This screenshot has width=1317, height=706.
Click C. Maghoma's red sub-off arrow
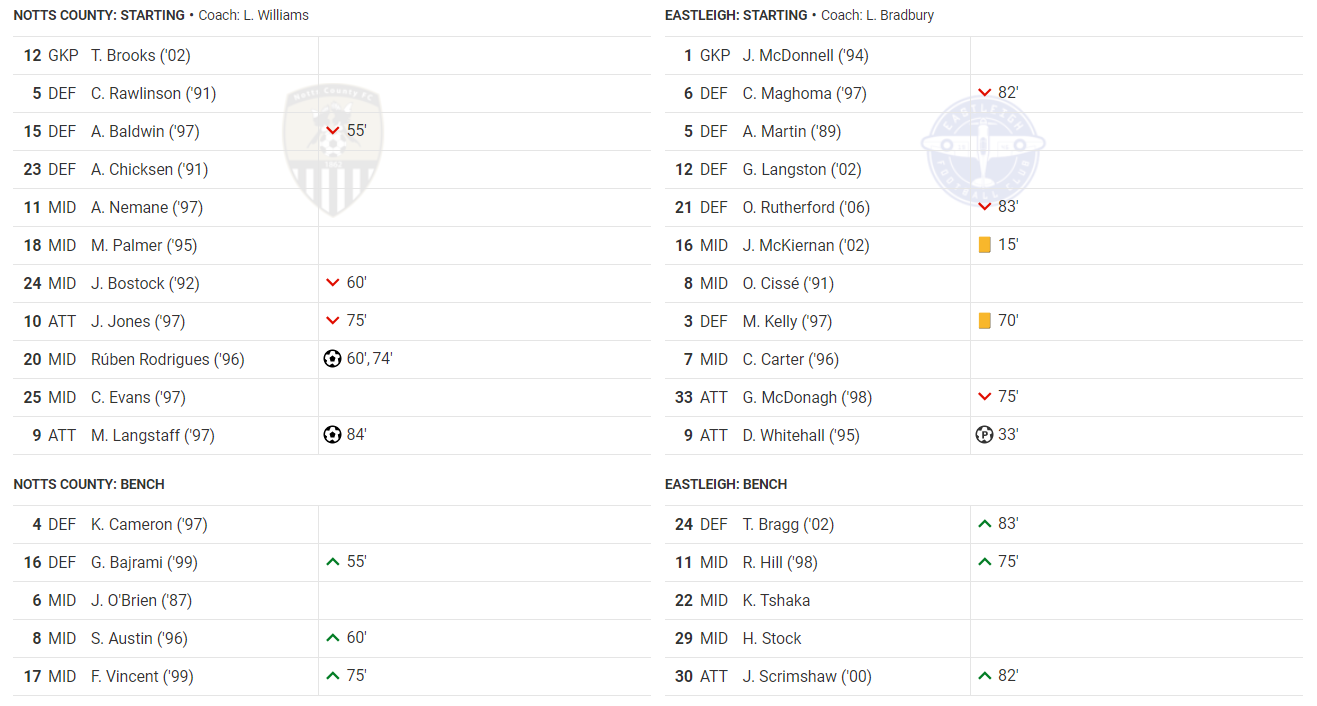tap(985, 93)
